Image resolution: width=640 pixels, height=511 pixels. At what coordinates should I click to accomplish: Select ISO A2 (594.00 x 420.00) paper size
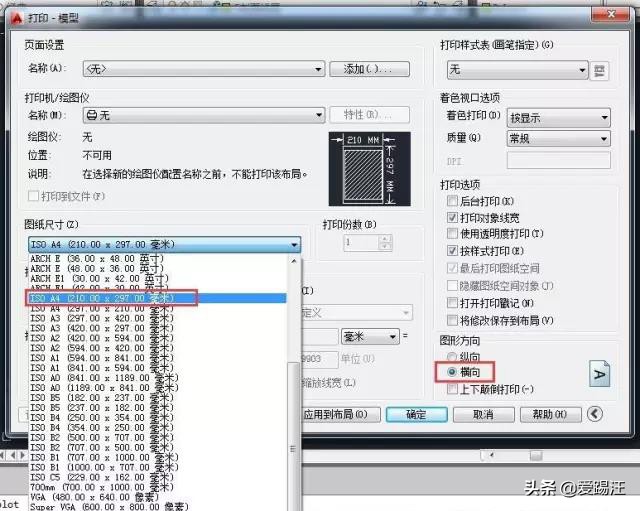[x=158, y=348]
